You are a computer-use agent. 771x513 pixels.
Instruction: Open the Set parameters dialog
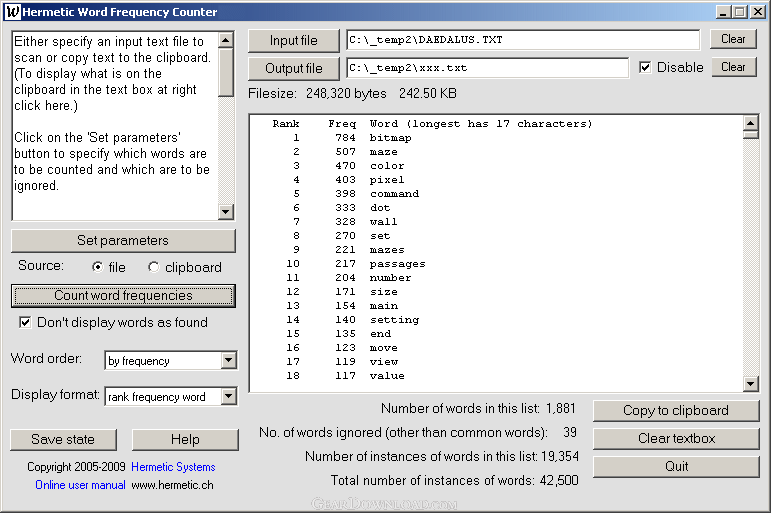point(123,241)
